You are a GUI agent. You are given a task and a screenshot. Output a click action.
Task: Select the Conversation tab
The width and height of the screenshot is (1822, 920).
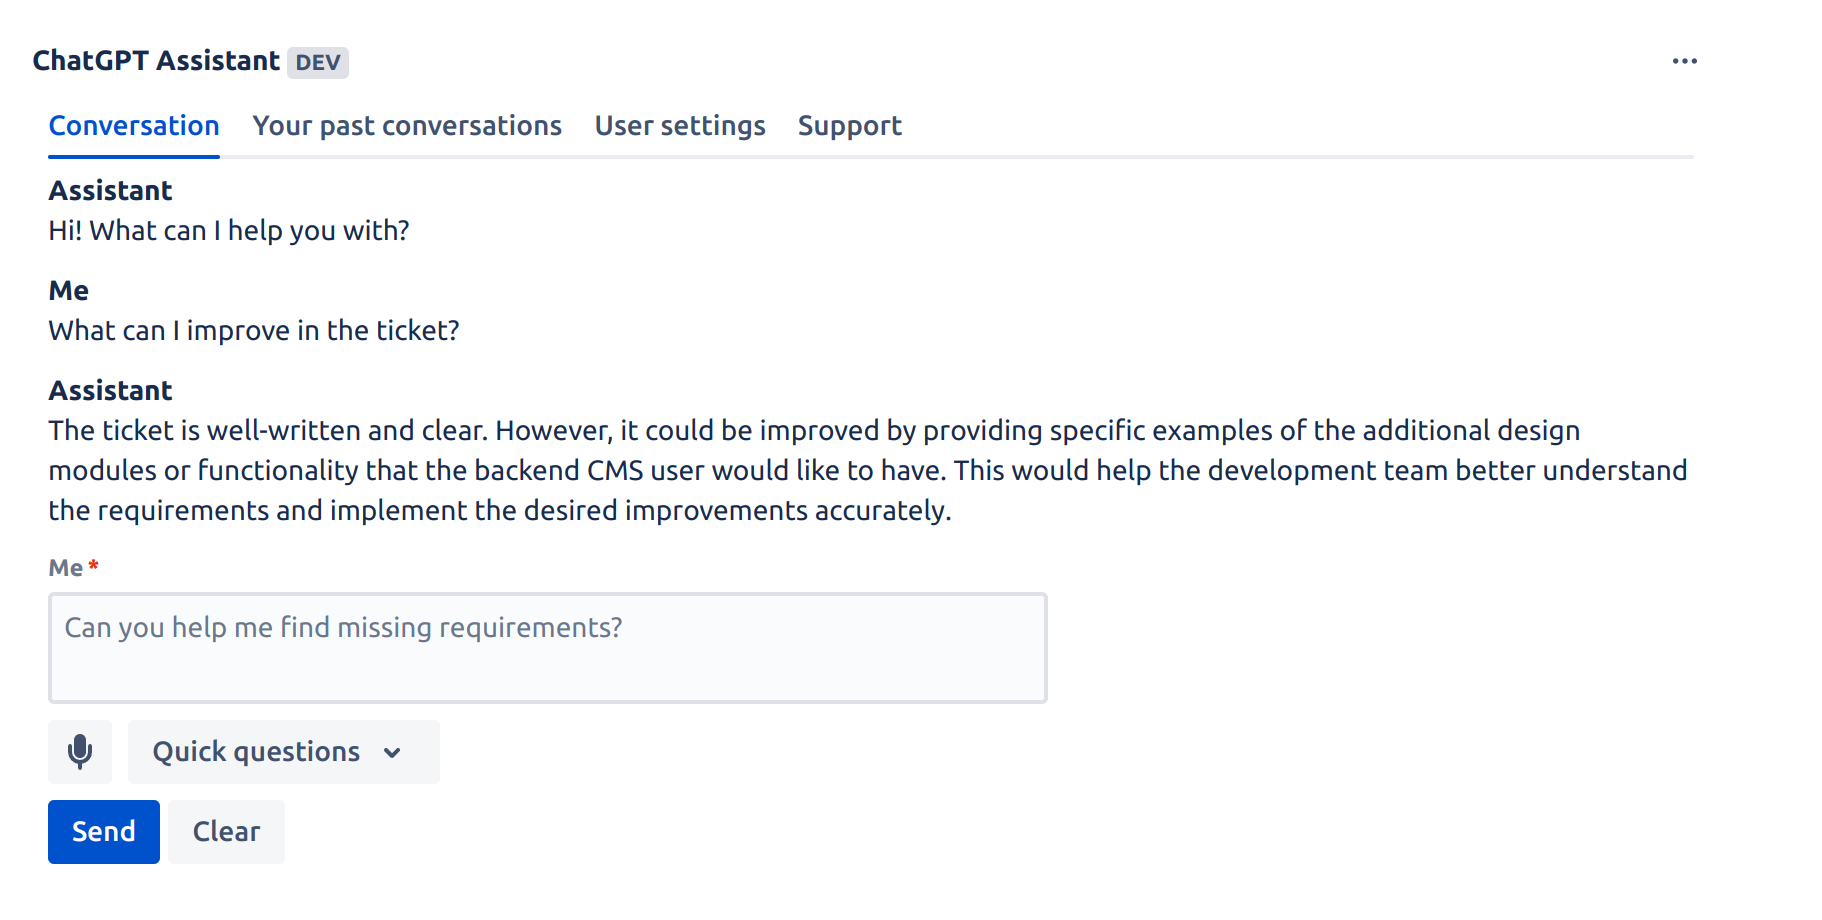coord(134,126)
